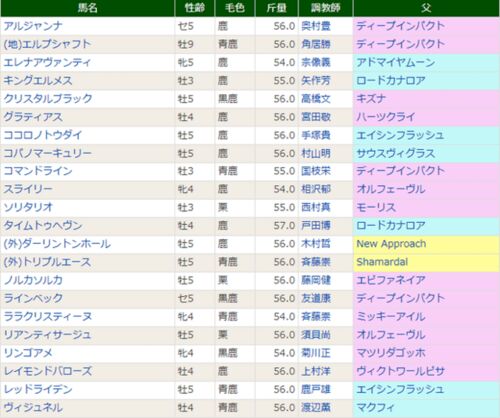The height and width of the screenshot is (418, 500).
Task: Select horse コマンドライン
Action: click(38, 171)
